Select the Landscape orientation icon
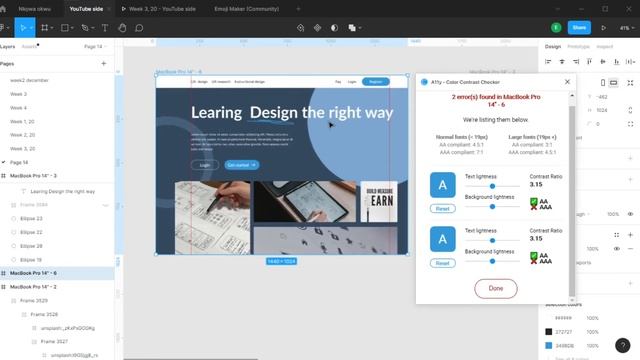 coord(613,83)
